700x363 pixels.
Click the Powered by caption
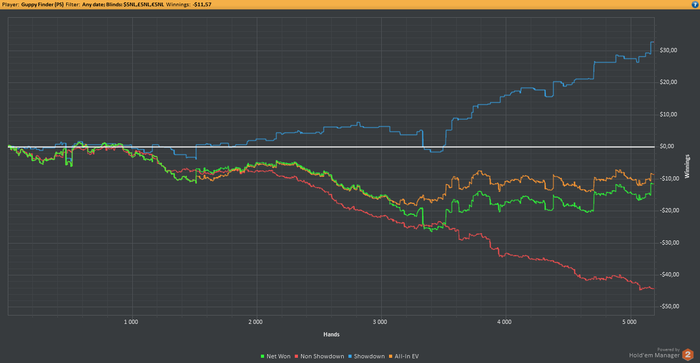click(668, 350)
